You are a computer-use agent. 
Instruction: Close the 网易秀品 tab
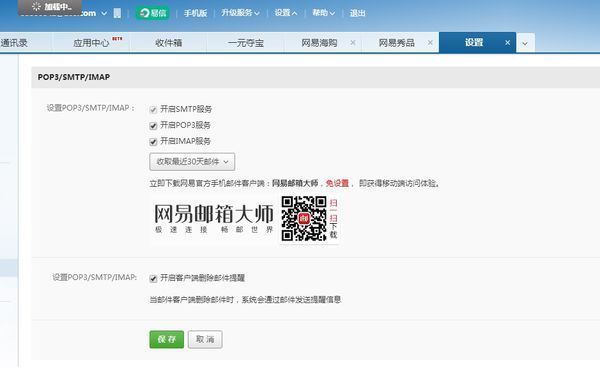[430, 43]
